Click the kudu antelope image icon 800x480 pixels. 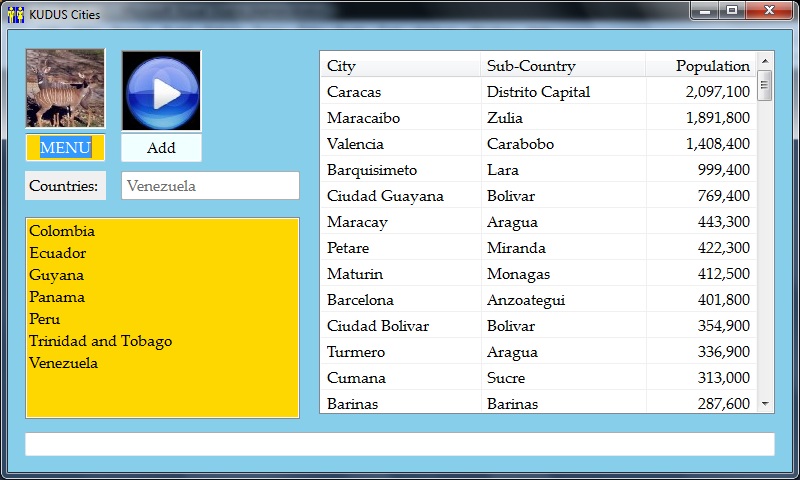click(65, 89)
